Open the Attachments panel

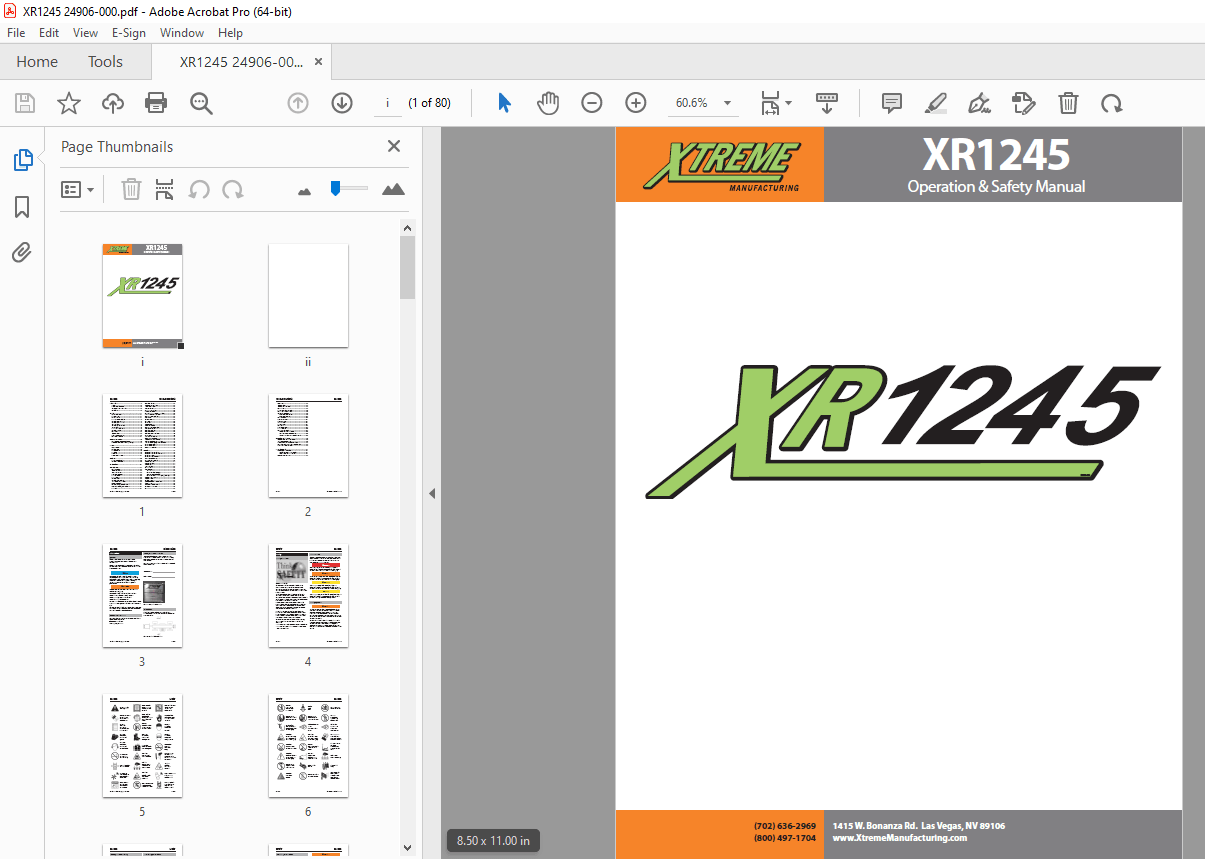(x=22, y=252)
